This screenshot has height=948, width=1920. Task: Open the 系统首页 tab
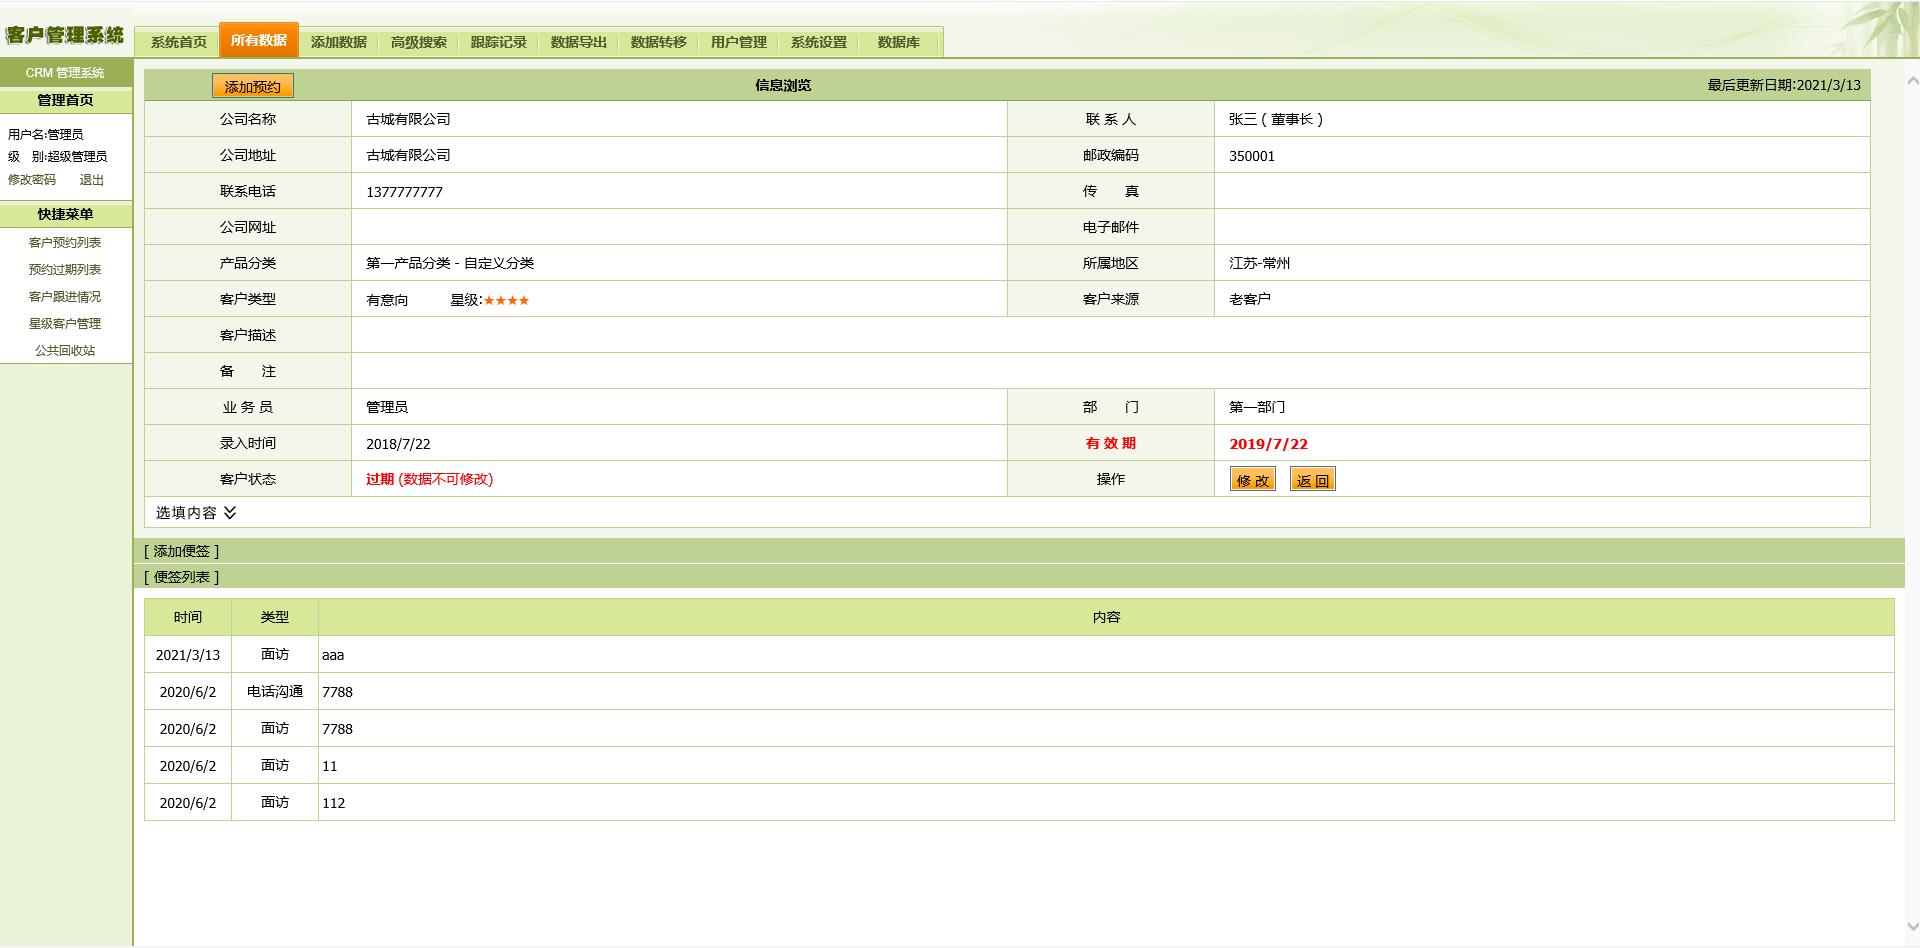pos(179,42)
